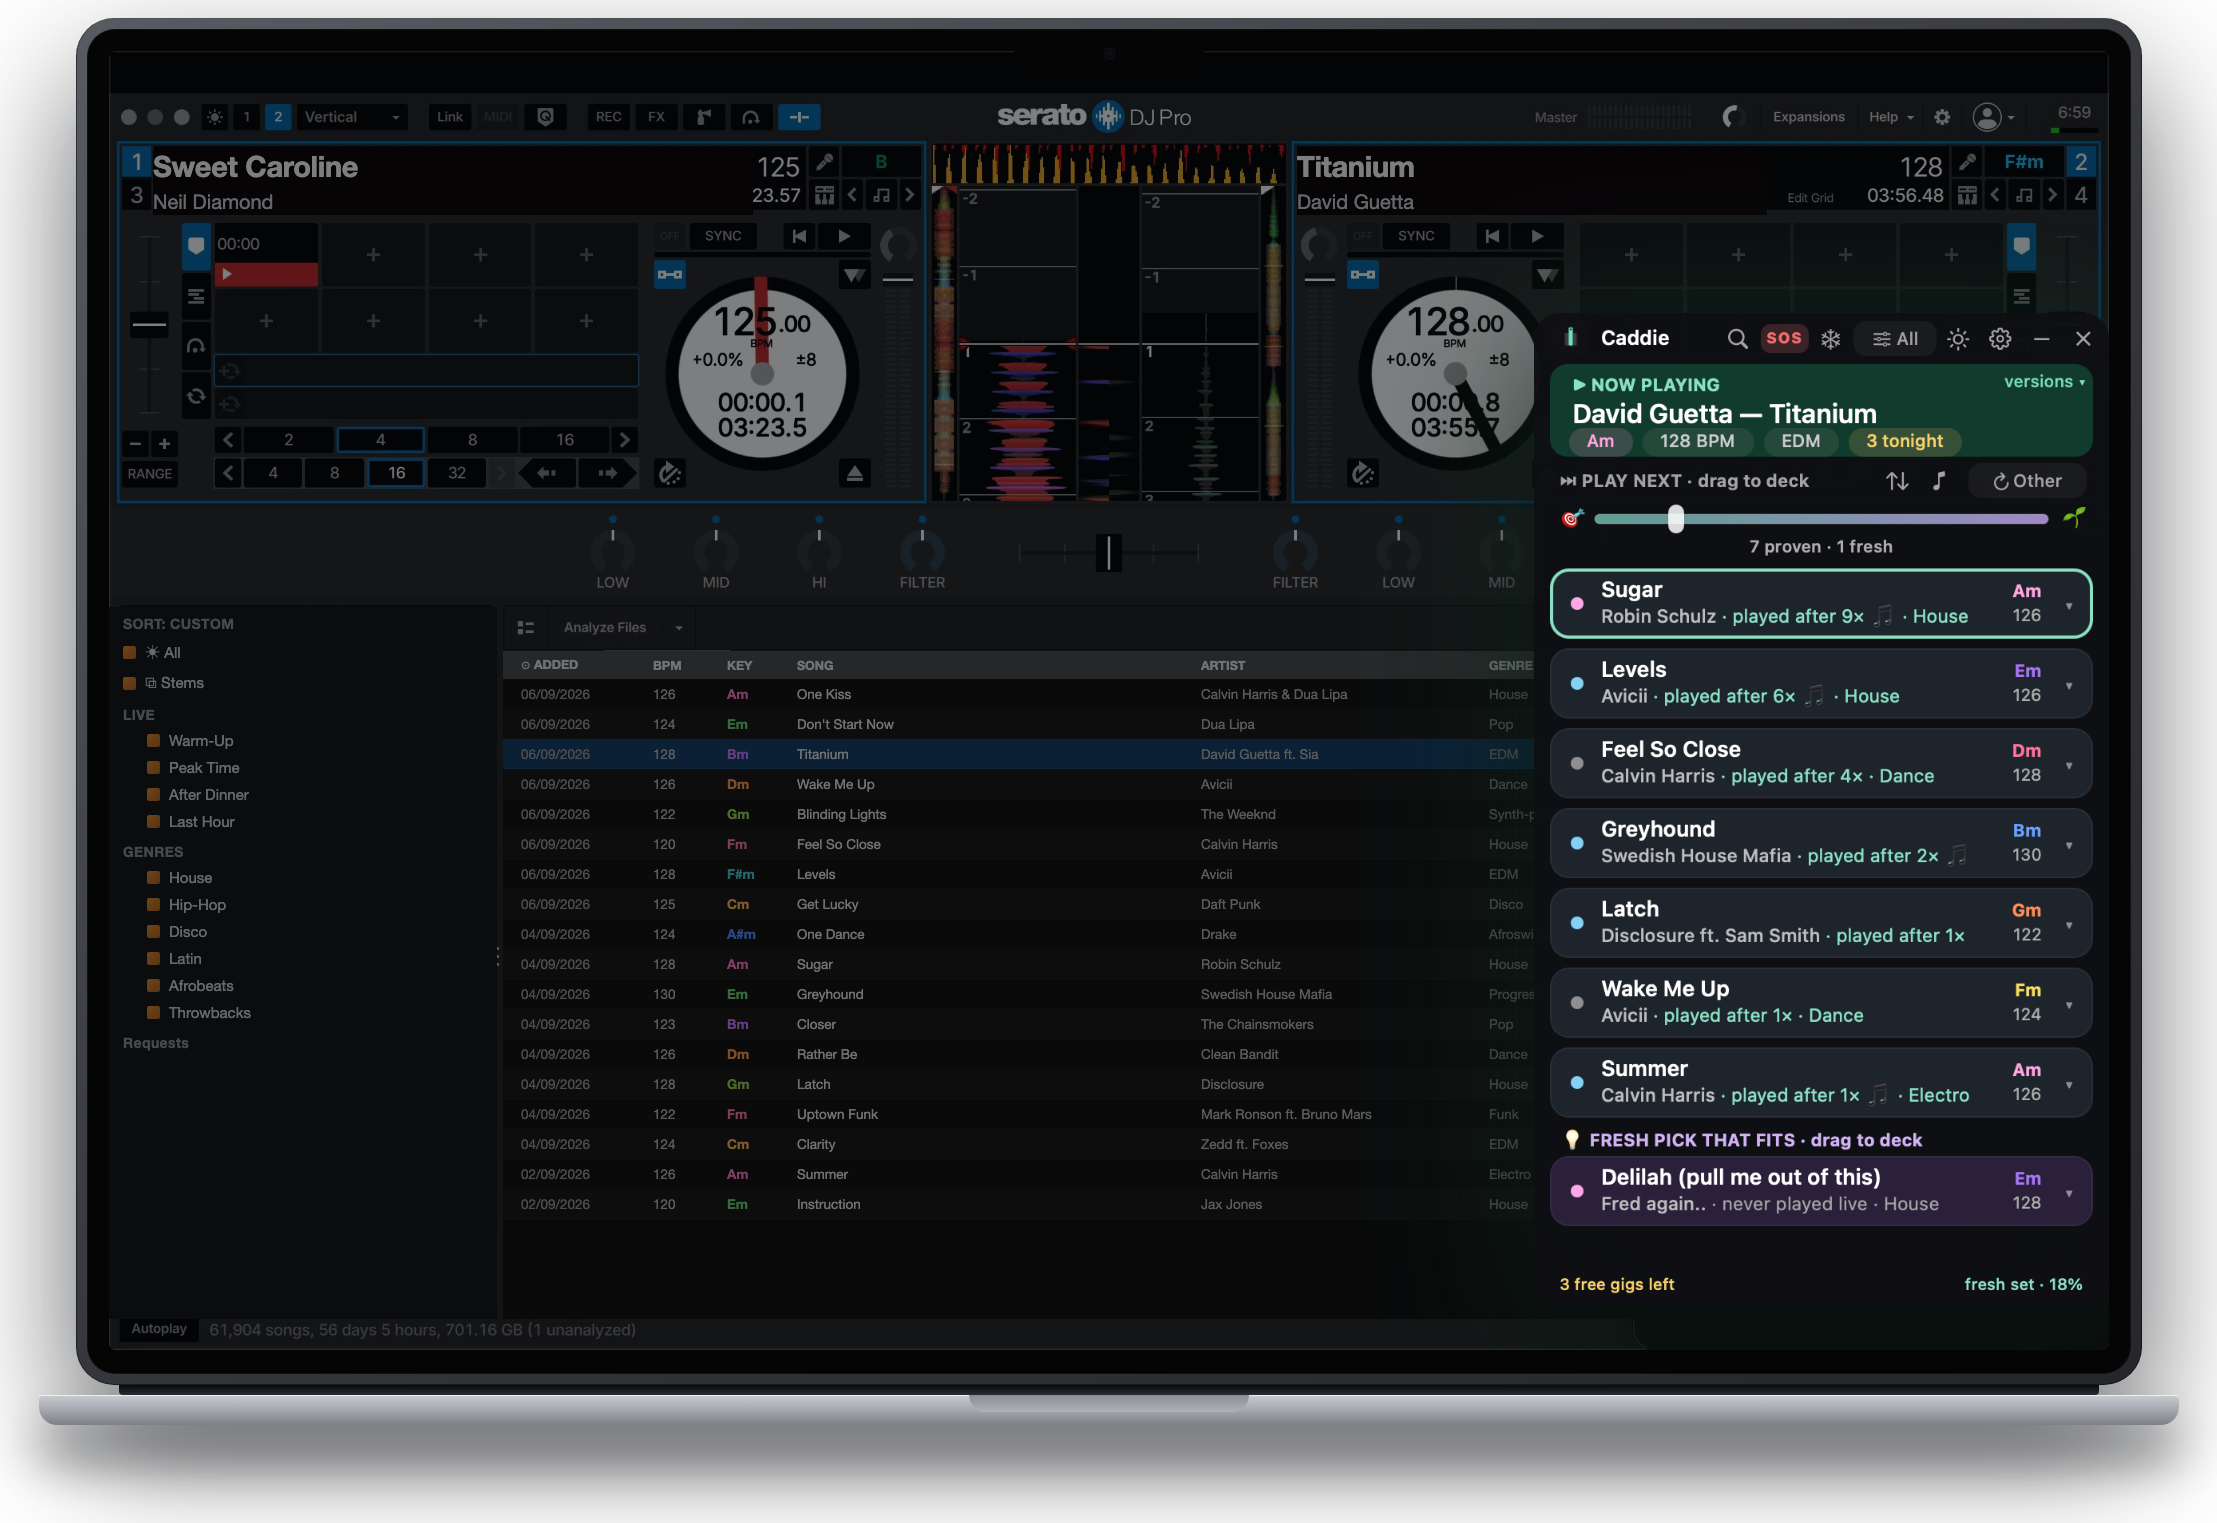Click the headphone cue icon in top toolbar
2217x1523 pixels.
click(x=750, y=117)
